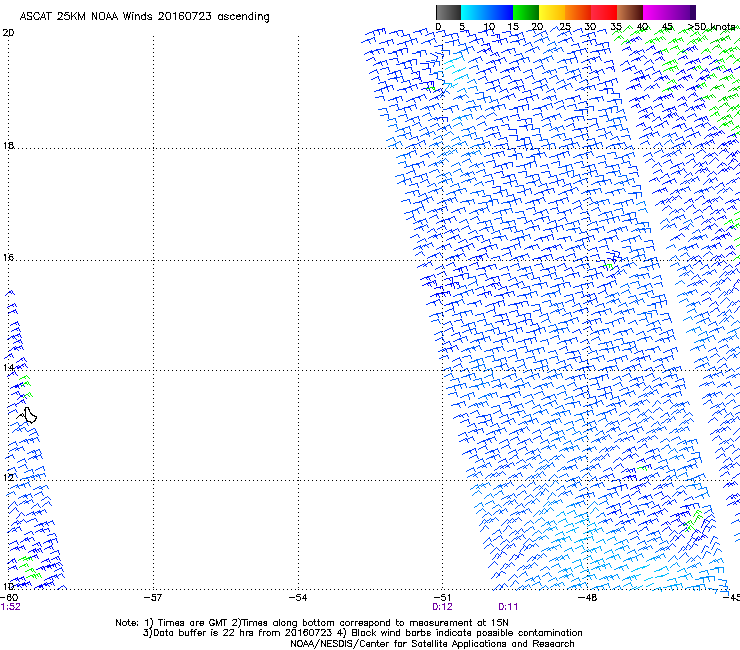
Task: Select the gray 0-5 knots legend segment
Action: 448,12
